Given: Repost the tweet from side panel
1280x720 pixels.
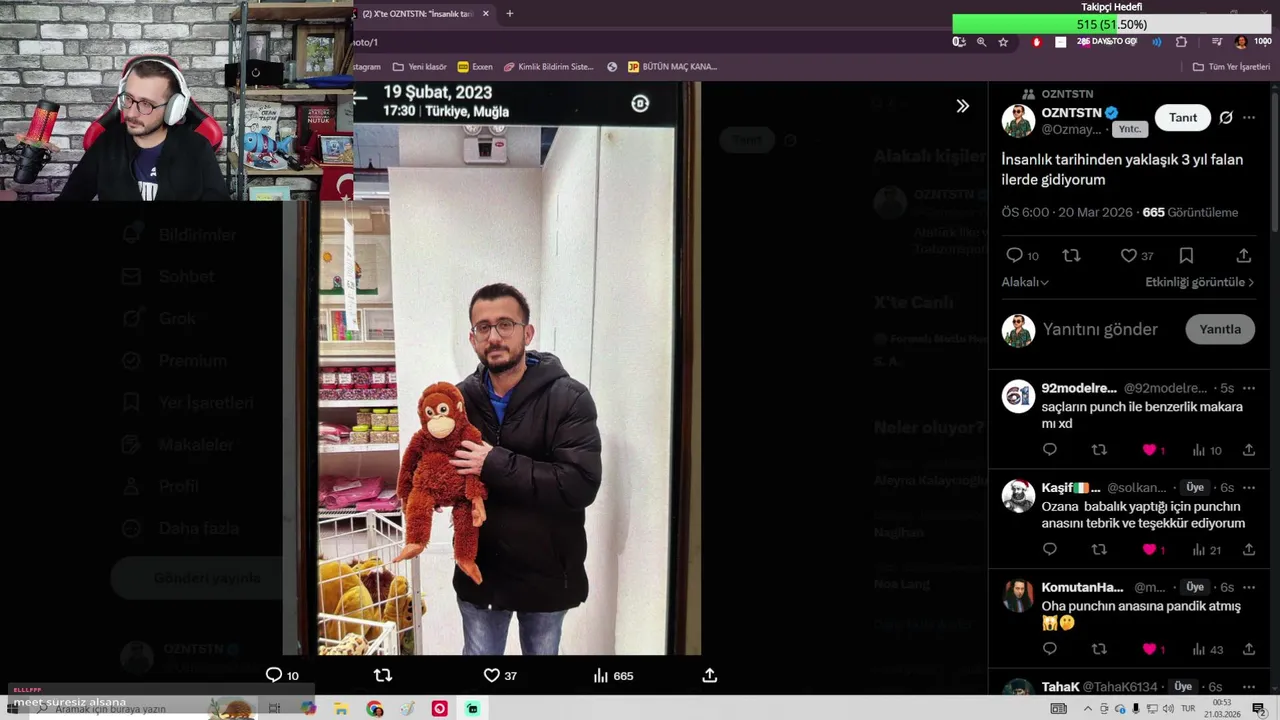Looking at the screenshot, I should (x=1071, y=256).
